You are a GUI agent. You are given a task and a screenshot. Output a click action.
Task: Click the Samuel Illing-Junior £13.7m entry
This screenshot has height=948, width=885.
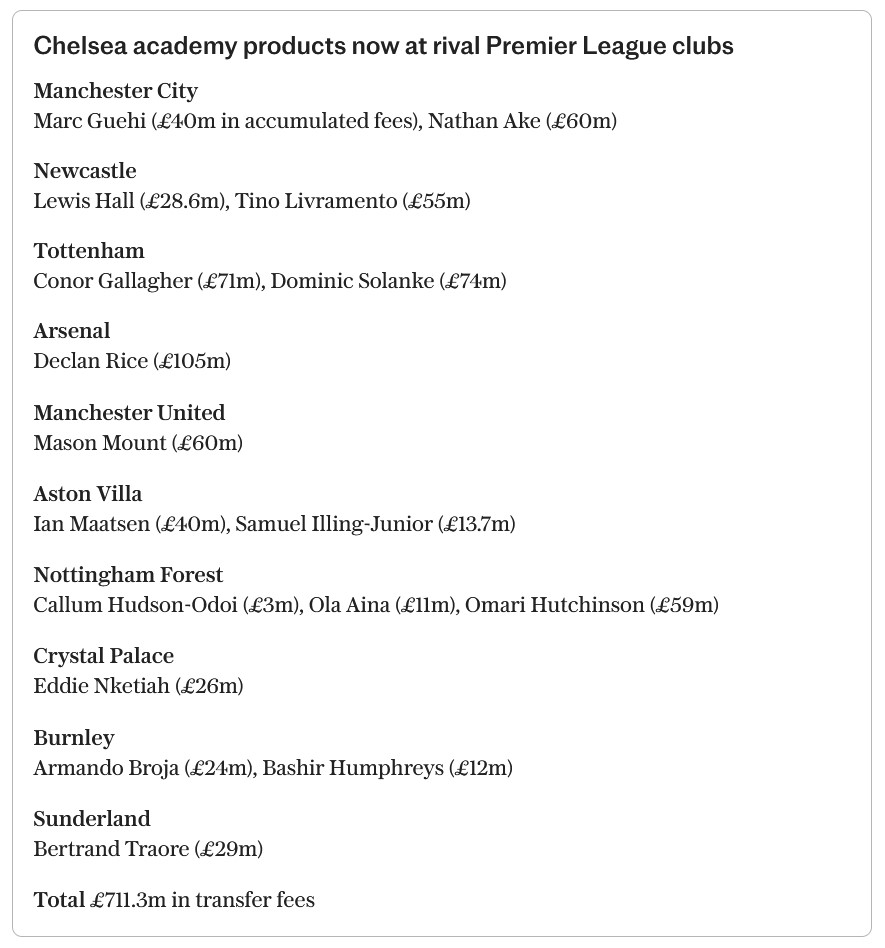[375, 524]
